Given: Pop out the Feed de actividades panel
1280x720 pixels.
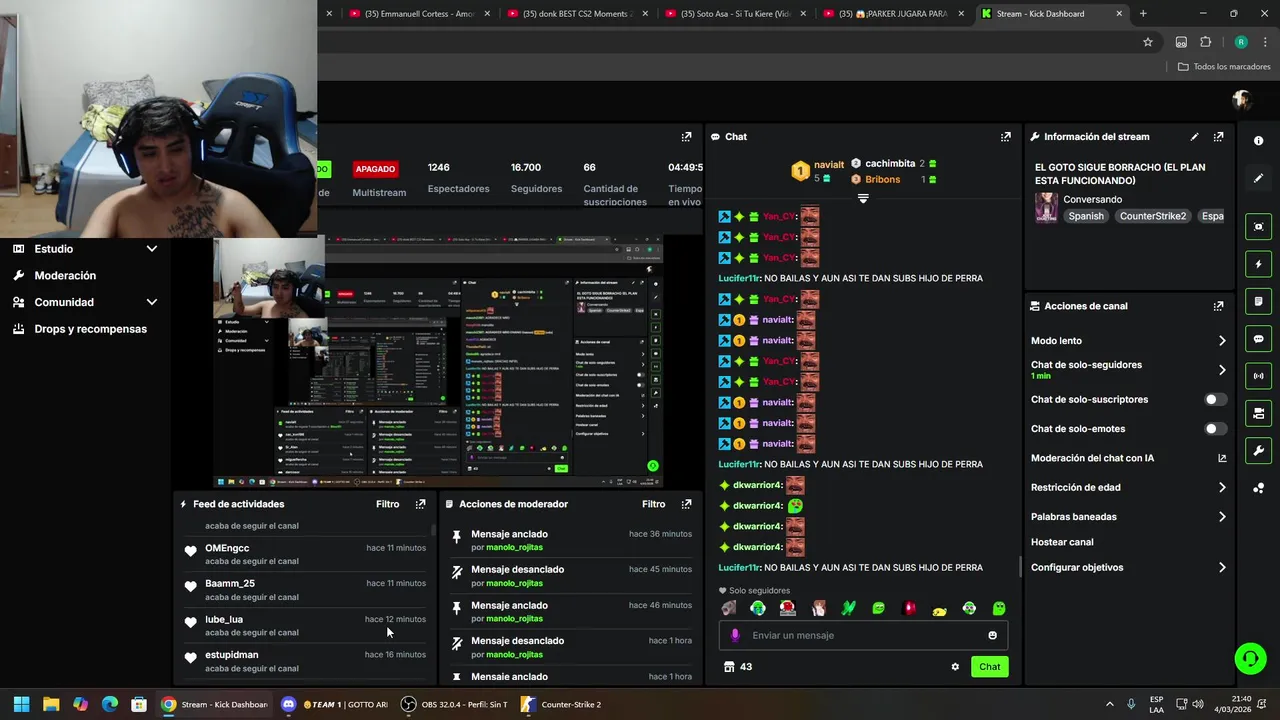Looking at the screenshot, I should (x=420, y=504).
